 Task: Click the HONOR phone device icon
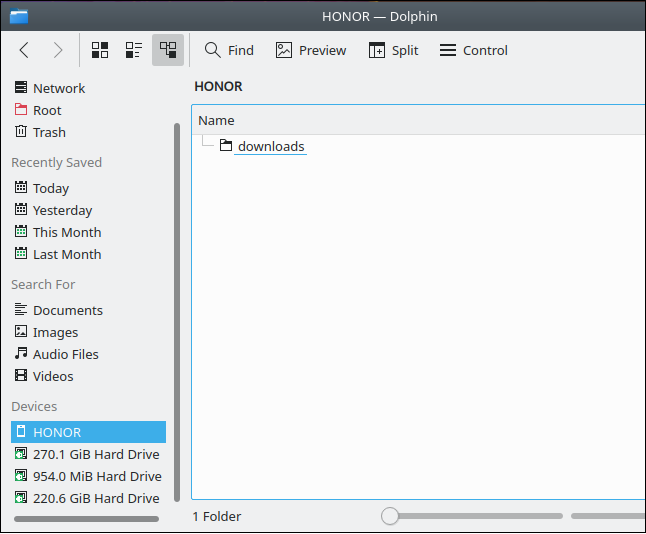tap(21, 431)
